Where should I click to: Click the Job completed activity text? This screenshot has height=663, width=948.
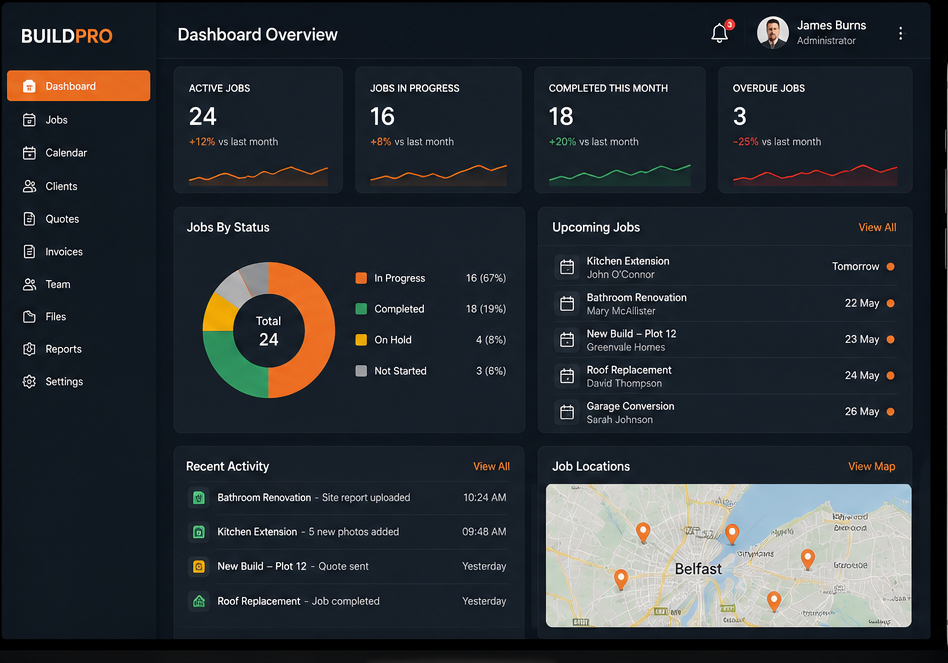(x=346, y=601)
